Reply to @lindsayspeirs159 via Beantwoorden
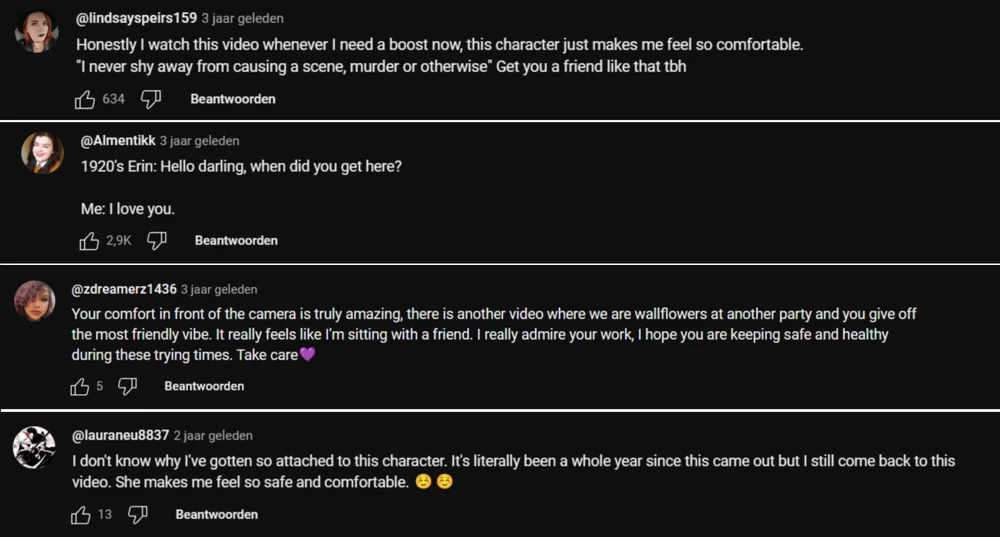 233,99
